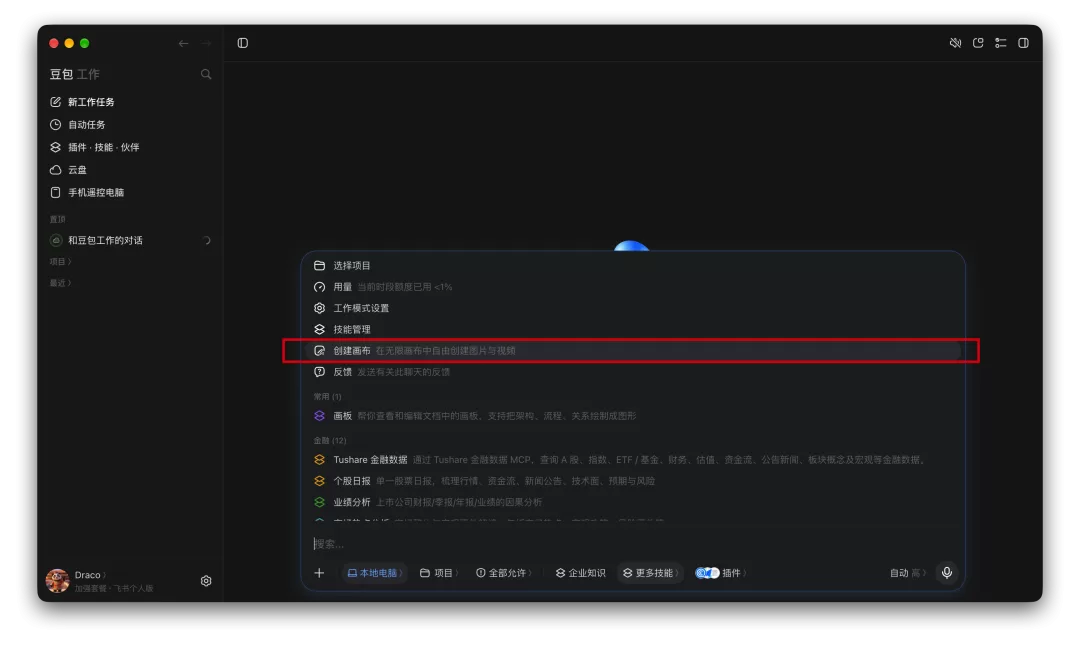This screenshot has width=1080, height=652.
Task: Choose 选择项目 from the command list
Action: tap(632, 266)
